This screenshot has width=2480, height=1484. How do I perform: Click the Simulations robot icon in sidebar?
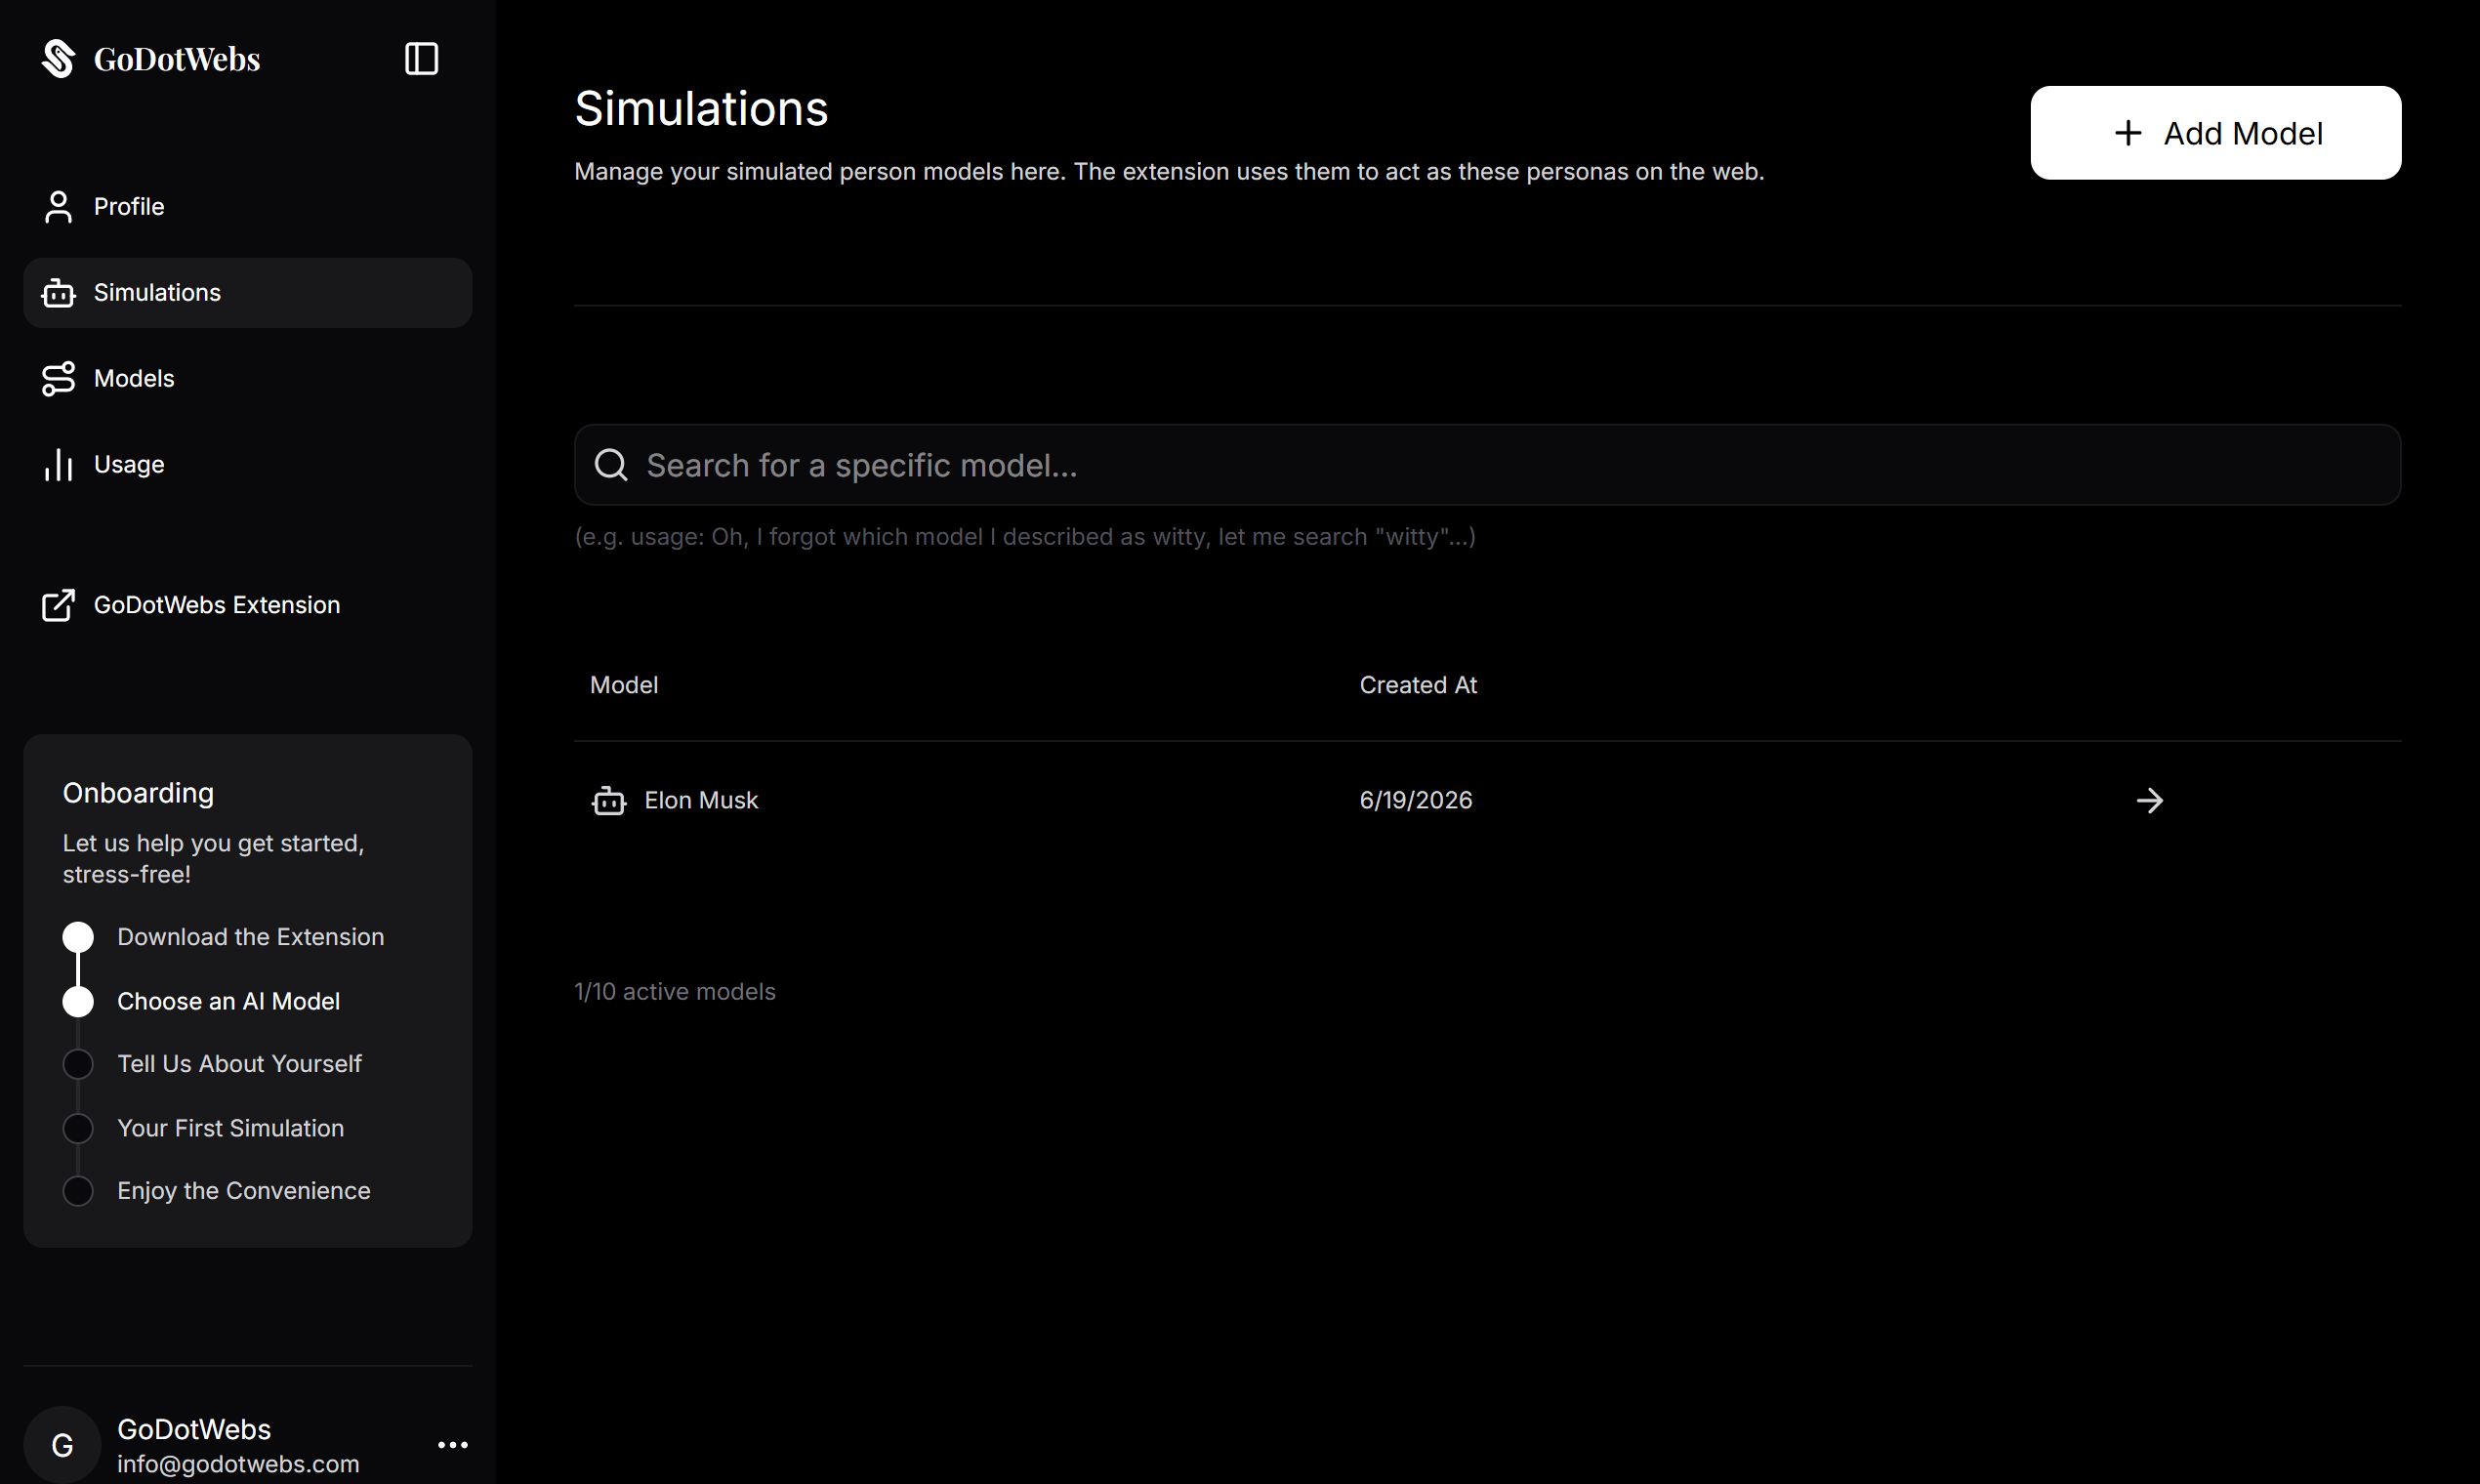click(59, 293)
